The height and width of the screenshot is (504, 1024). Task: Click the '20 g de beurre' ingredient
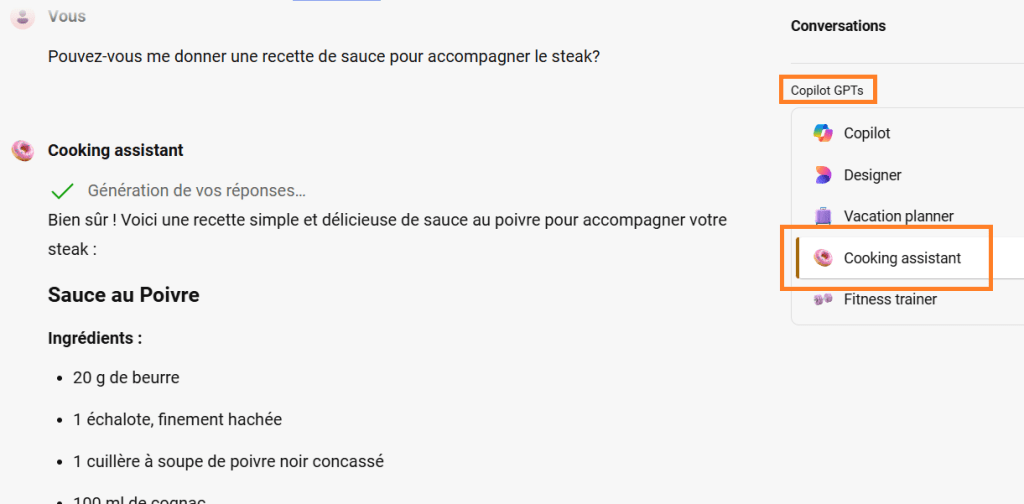[x=126, y=377]
